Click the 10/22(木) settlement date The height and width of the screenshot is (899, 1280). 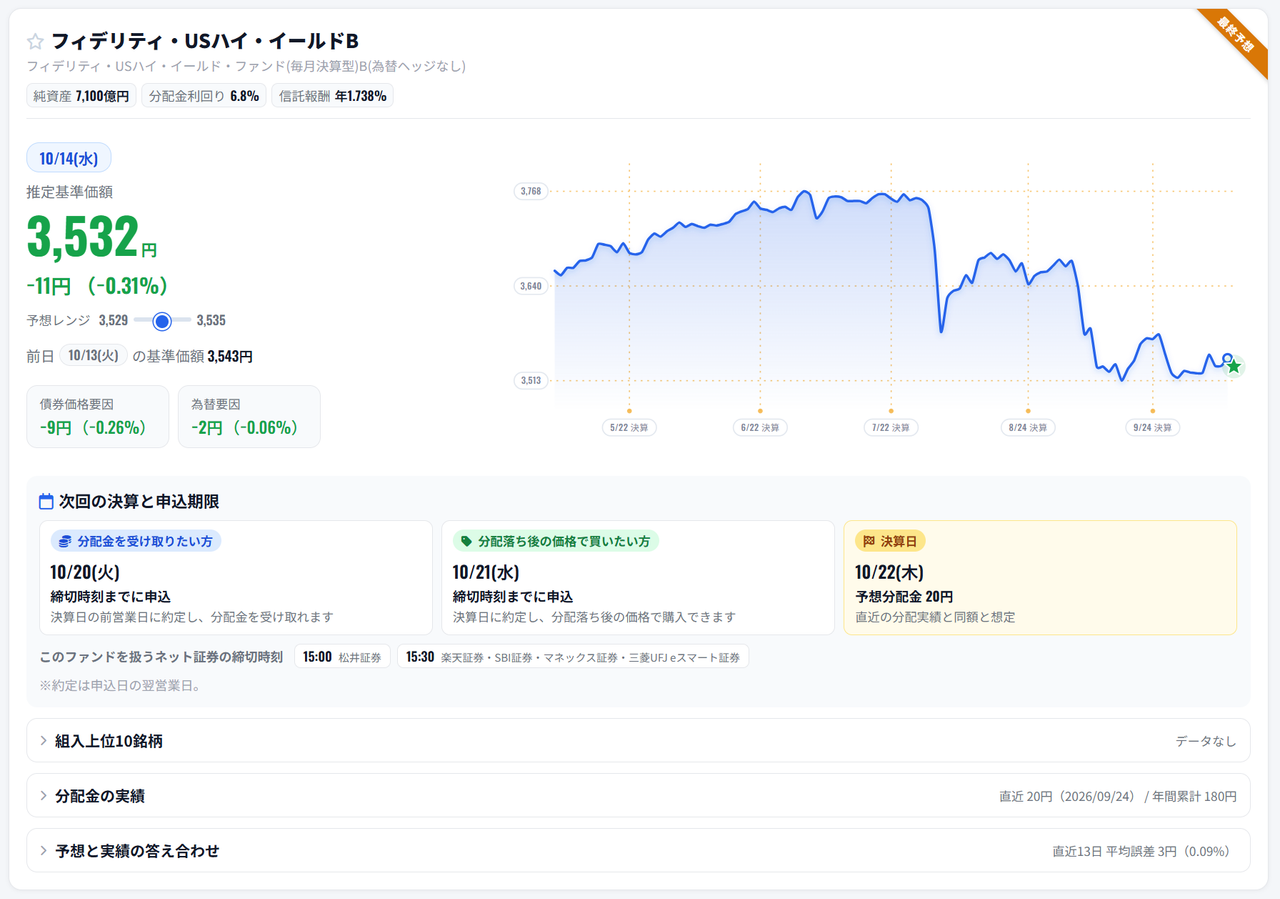(890, 572)
